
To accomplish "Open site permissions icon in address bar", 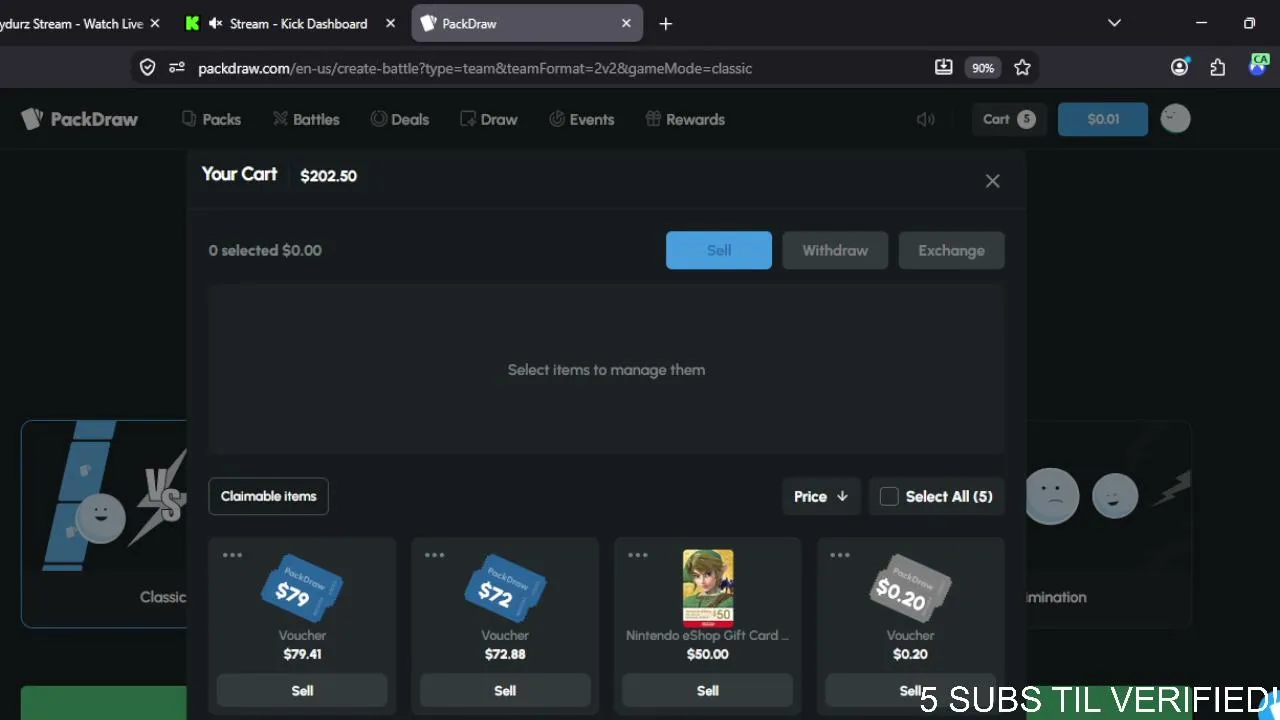I will (x=177, y=67).
